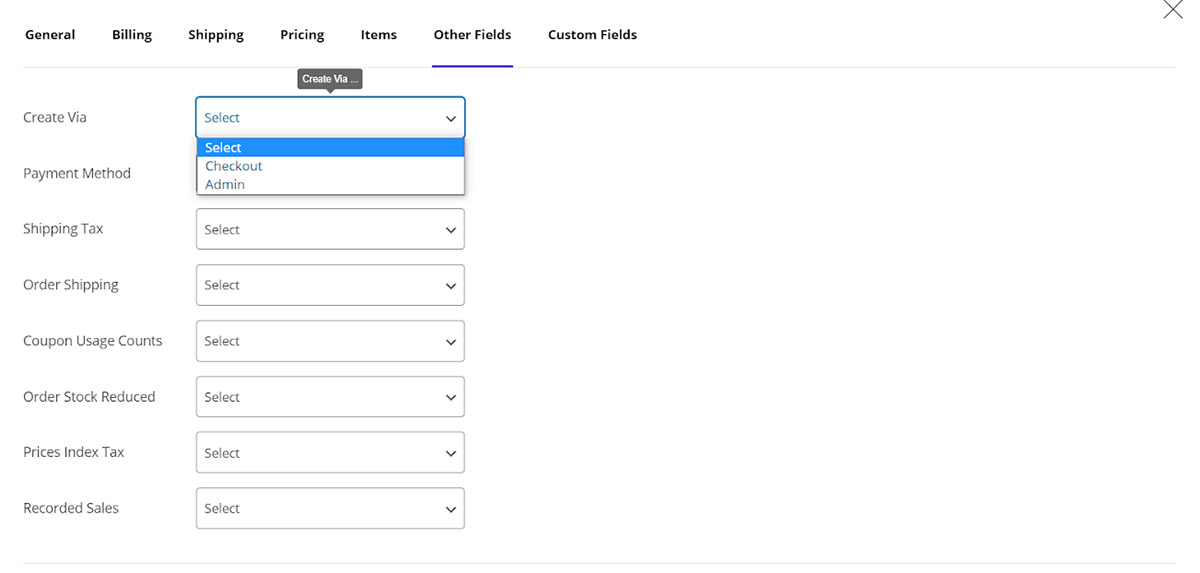Image resolution: width=1200 pixels, height=573 pixels.
Task: Pick the highlighted Select option in list
Action: click(x=224, y=147)
